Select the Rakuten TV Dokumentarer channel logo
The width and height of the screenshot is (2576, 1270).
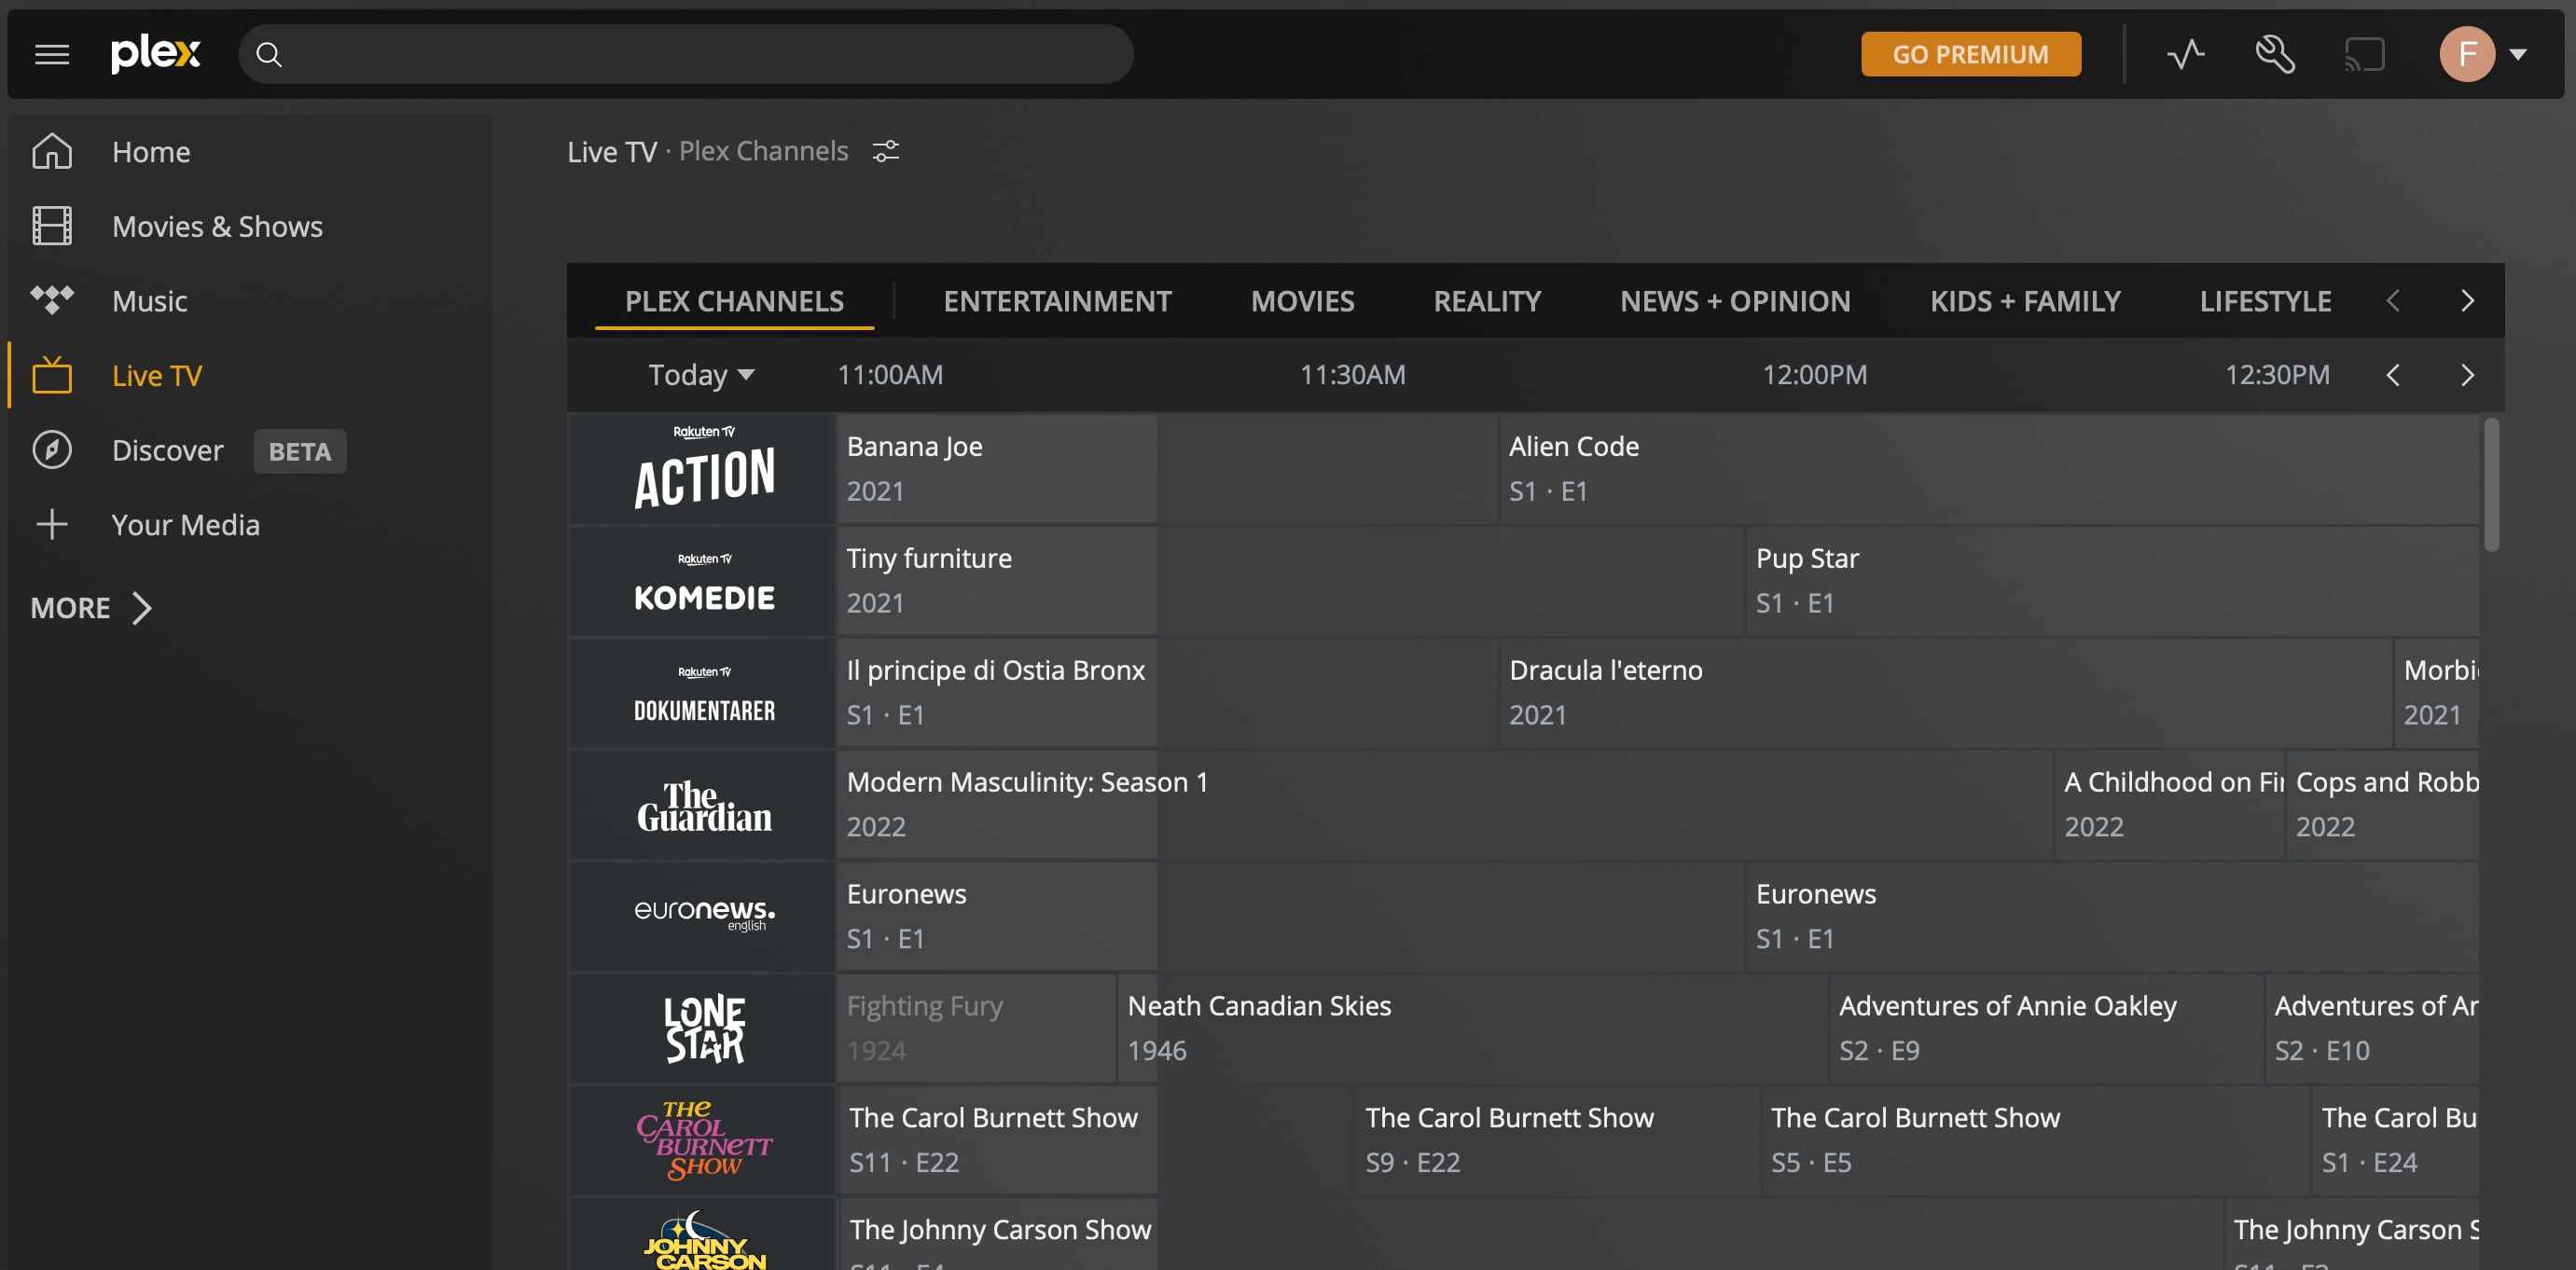[704, 693]
